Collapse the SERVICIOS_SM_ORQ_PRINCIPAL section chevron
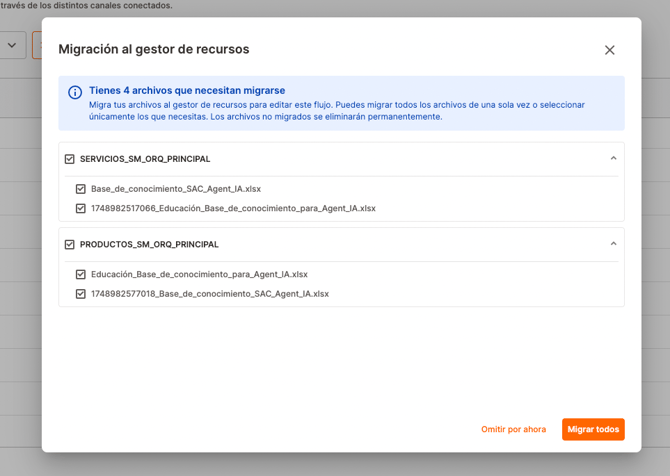The image size is (670, 476). coord(613,158)
